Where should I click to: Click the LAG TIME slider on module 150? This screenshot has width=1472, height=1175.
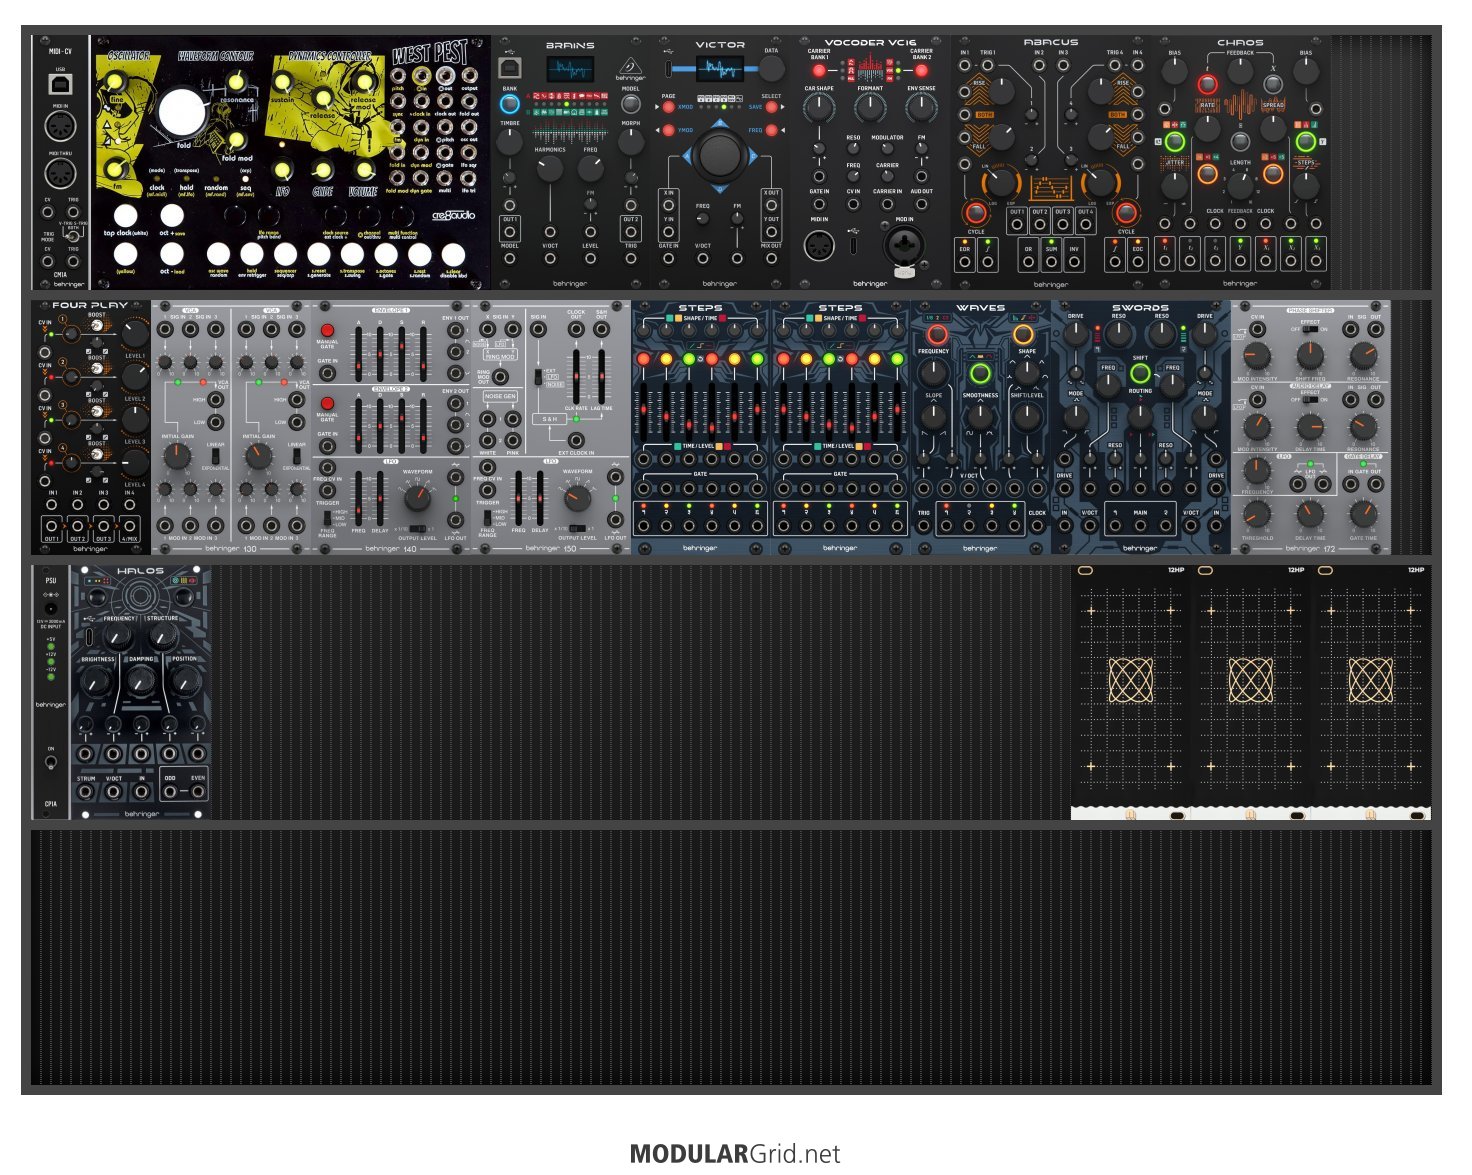602,375
